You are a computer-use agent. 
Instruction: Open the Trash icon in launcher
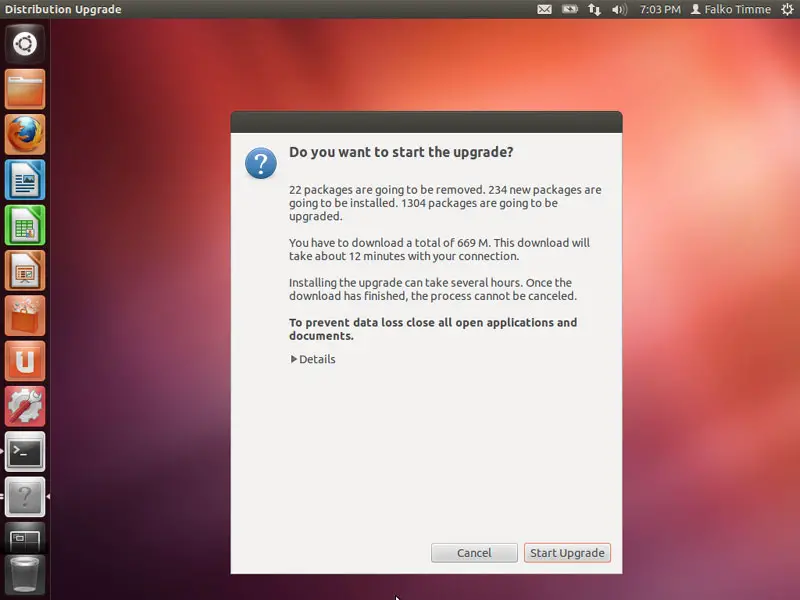click(25, 577)
